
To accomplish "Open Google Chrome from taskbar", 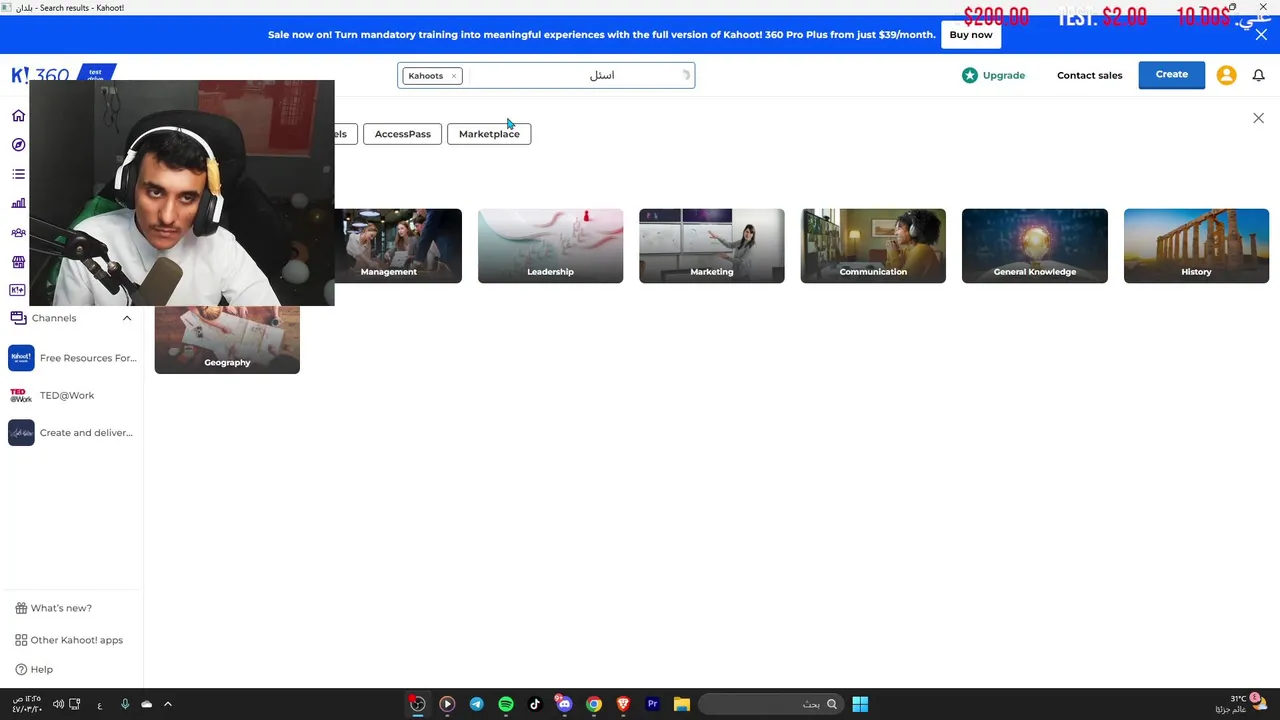I will tap(594, 704).
